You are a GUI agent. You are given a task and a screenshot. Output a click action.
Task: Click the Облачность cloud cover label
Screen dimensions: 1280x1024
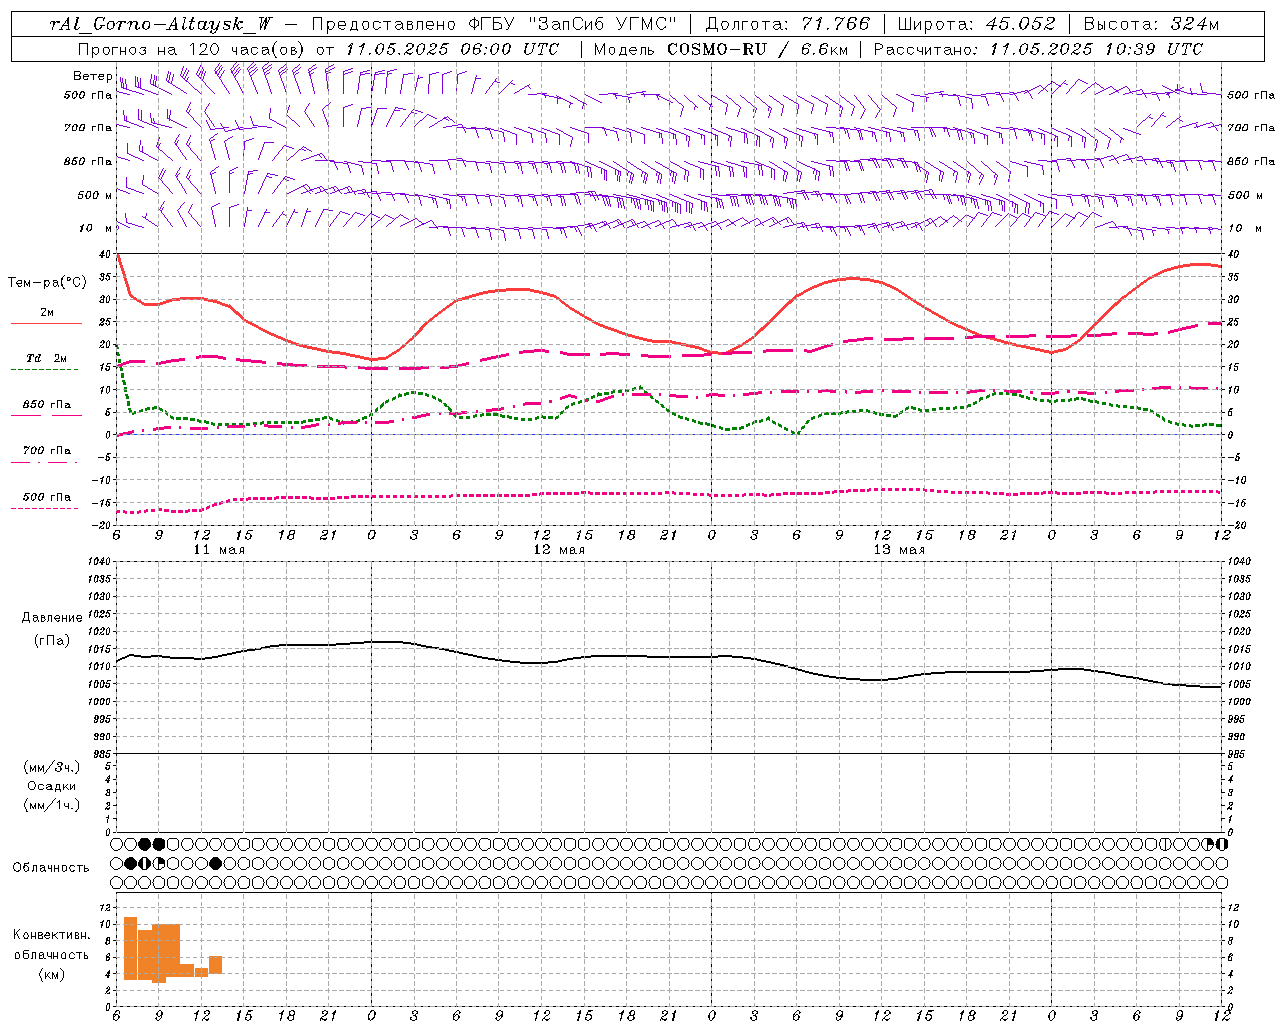coord(51,867)
